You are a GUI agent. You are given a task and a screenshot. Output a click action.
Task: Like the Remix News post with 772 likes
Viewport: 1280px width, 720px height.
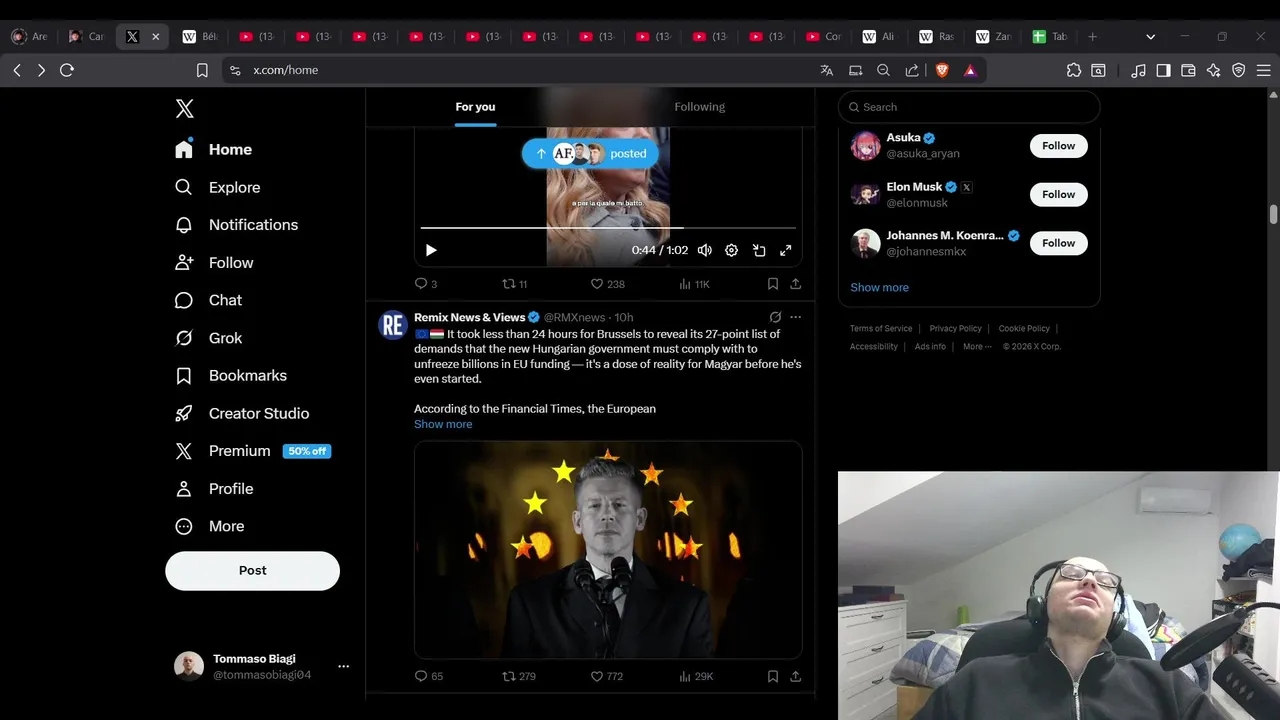click(x=606, y=676)
